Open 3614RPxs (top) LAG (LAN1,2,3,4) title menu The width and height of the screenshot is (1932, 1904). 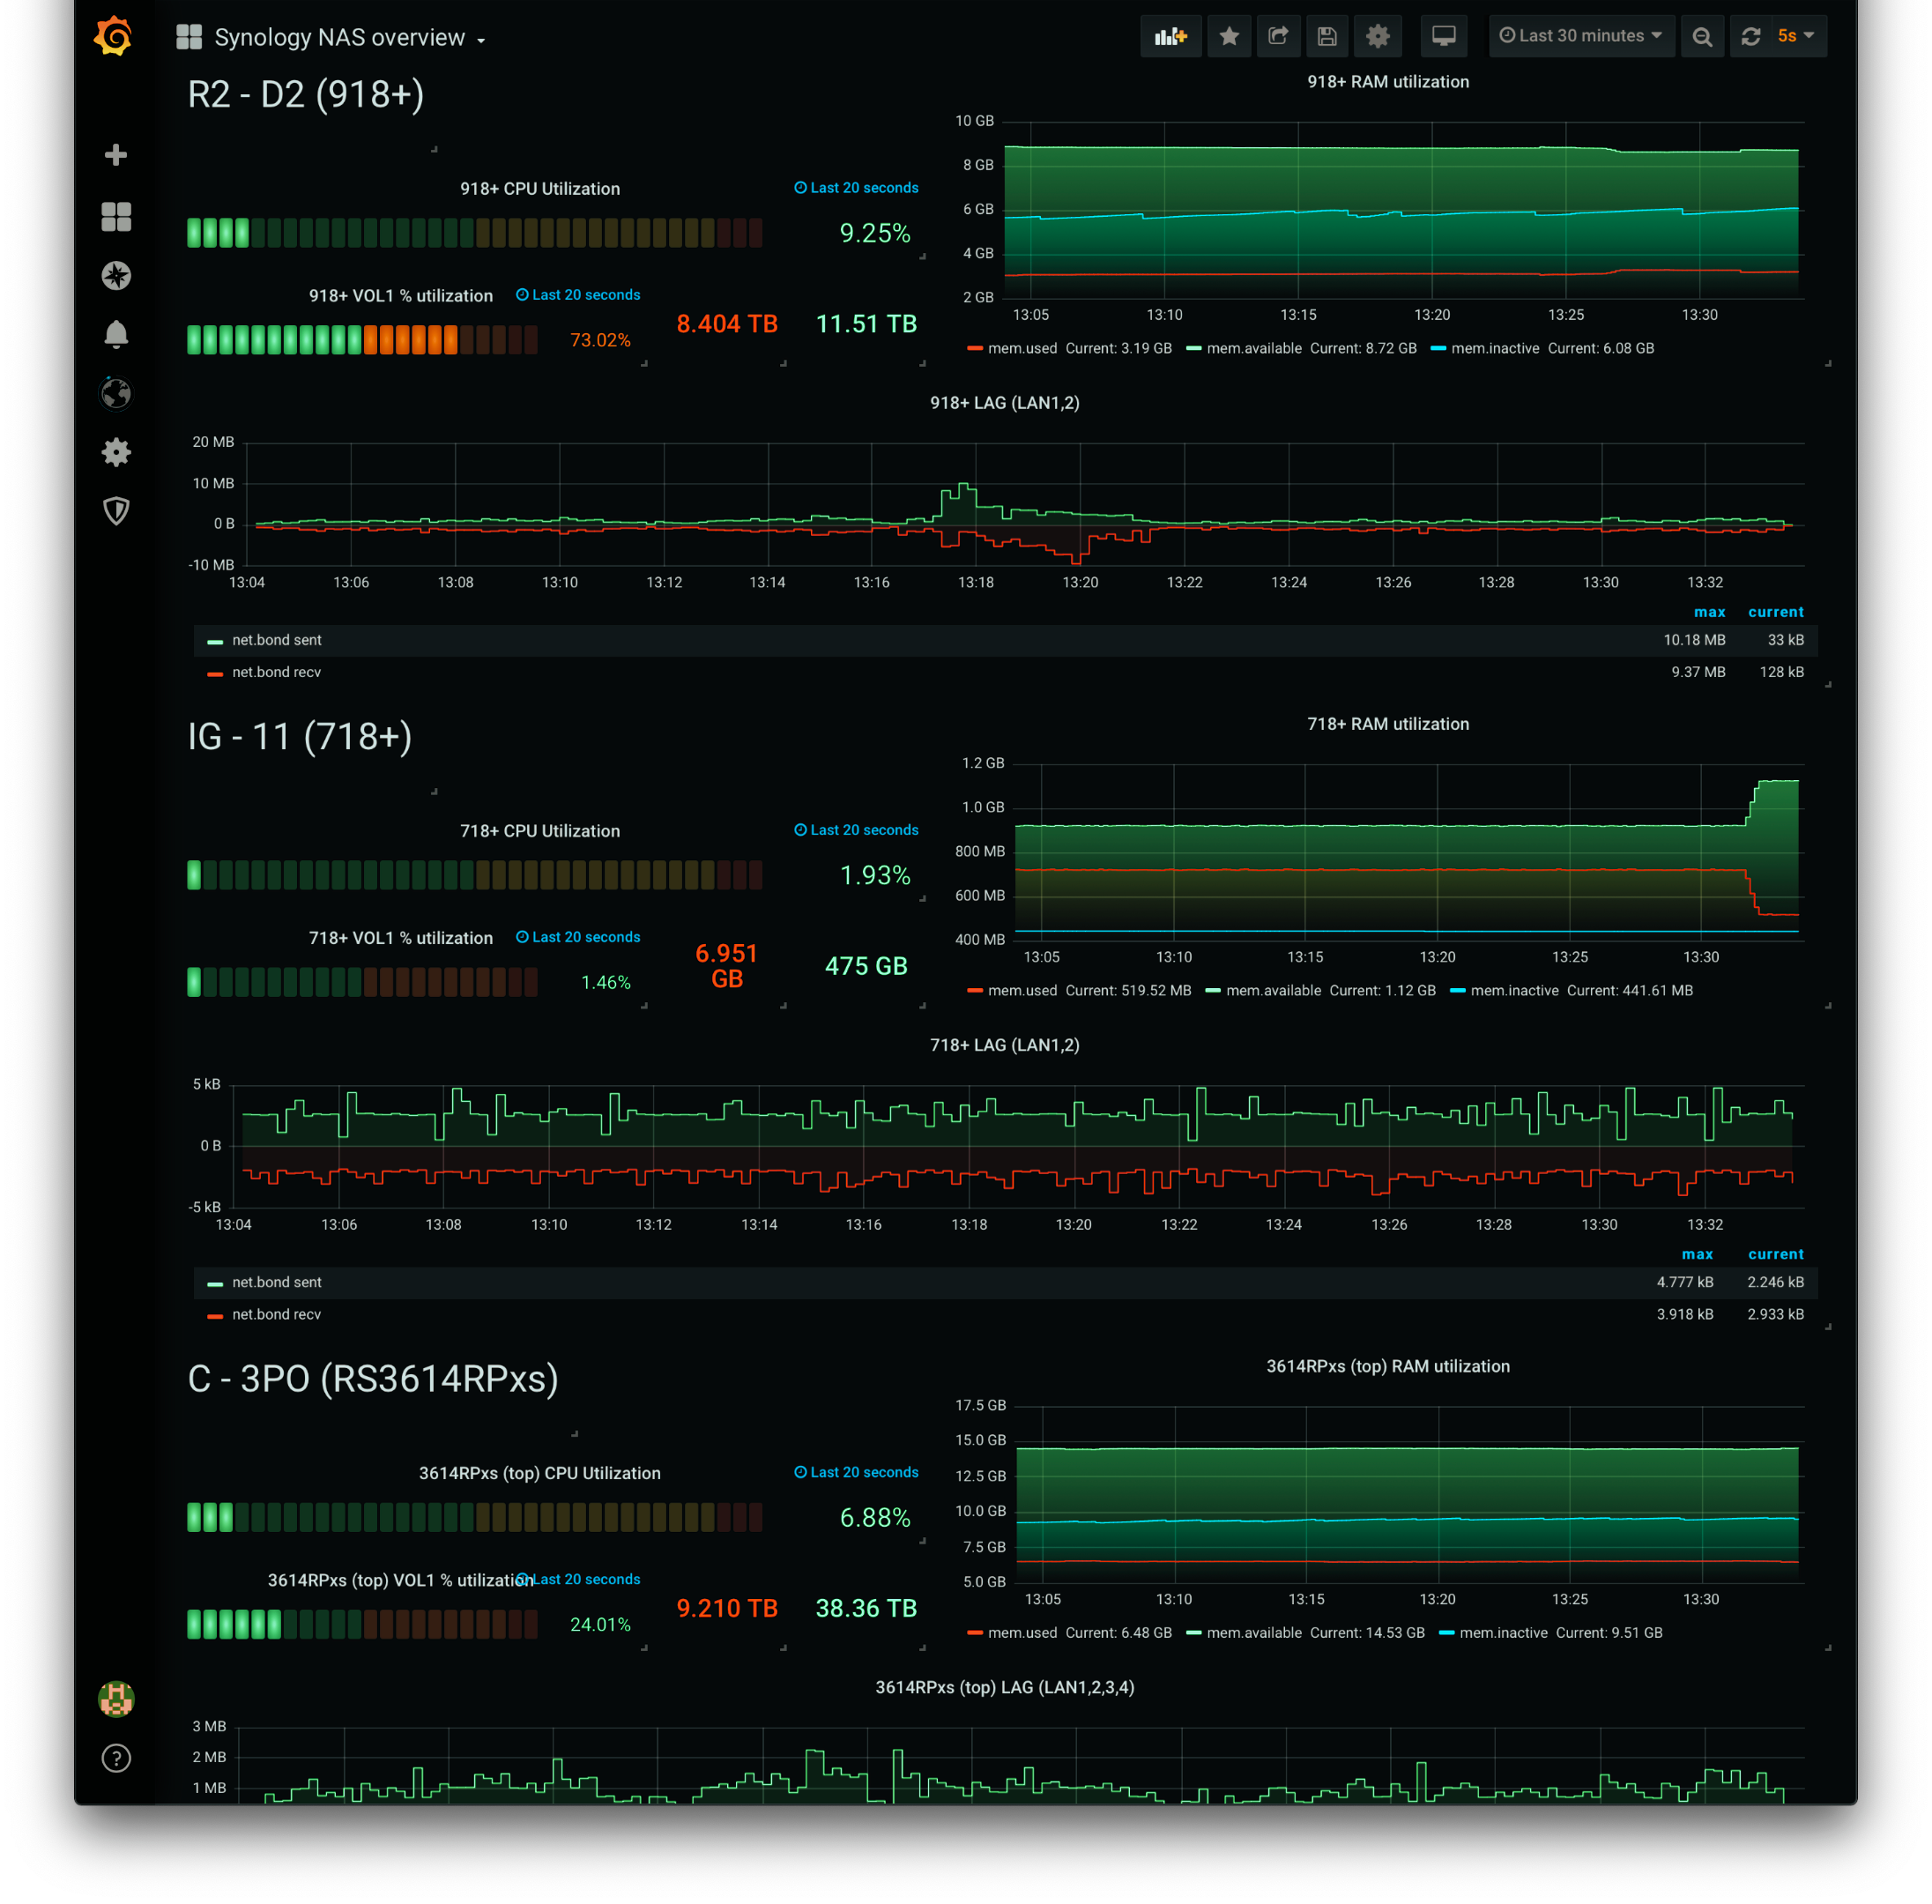pos(1004,1687)
